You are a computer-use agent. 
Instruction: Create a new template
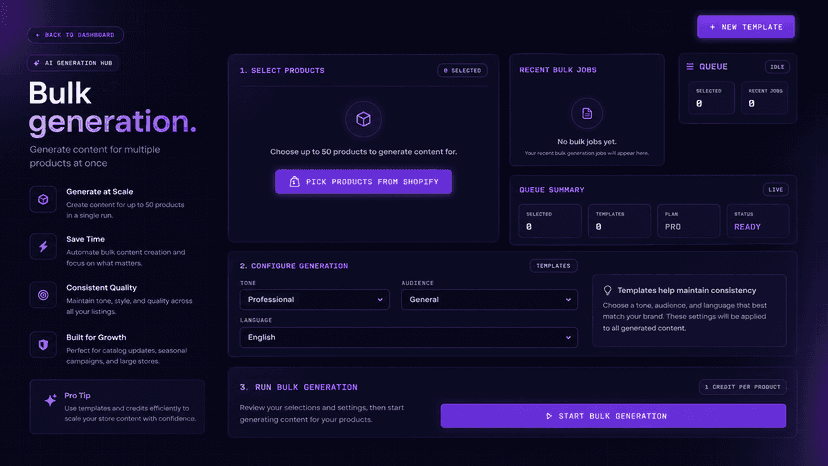746,26
